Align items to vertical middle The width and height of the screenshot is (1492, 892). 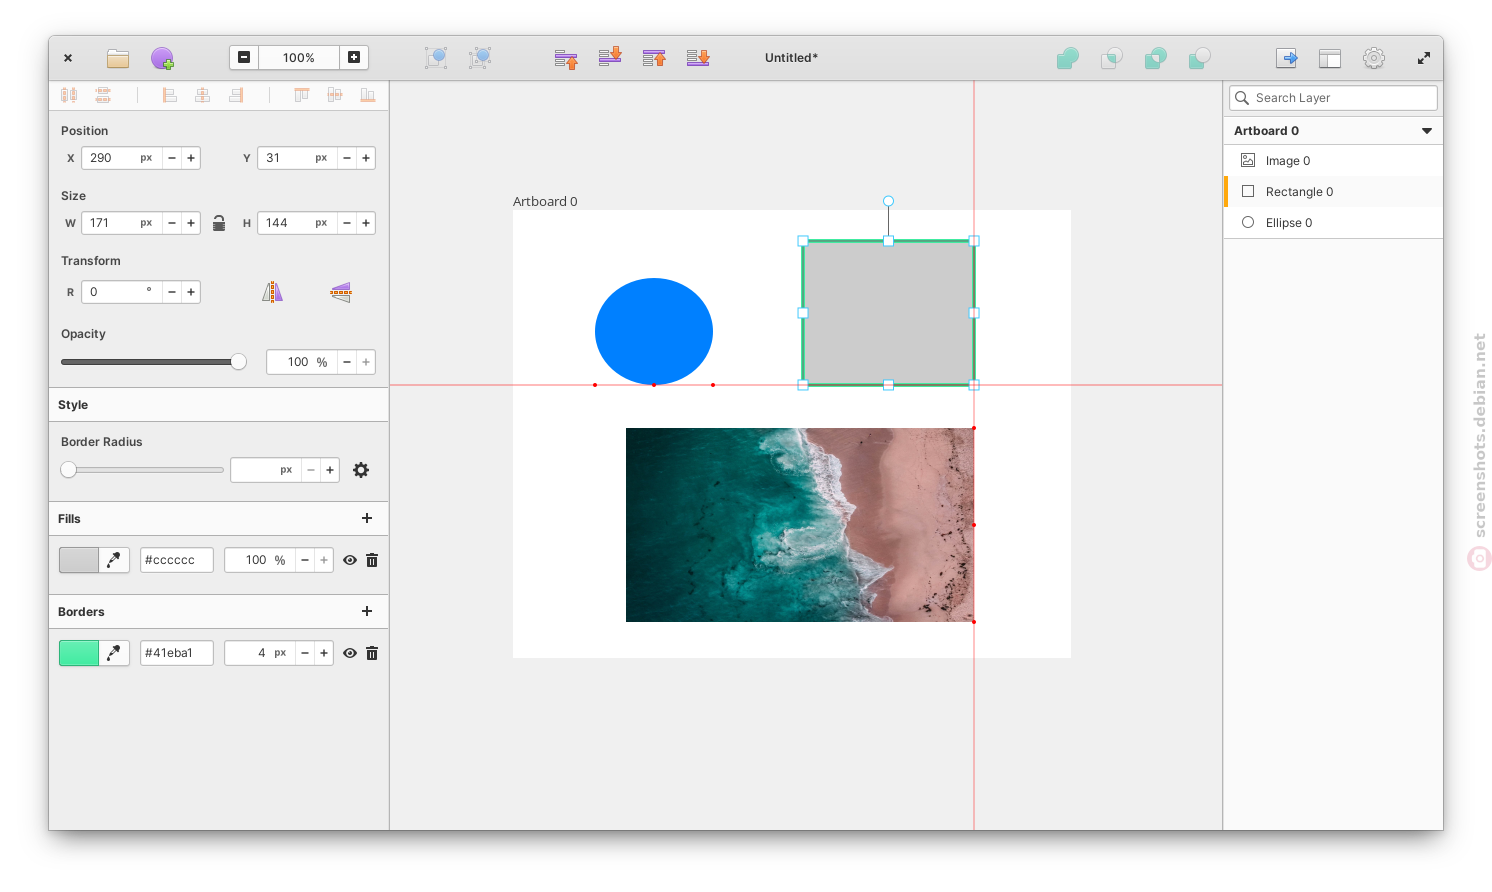(335, 95)
